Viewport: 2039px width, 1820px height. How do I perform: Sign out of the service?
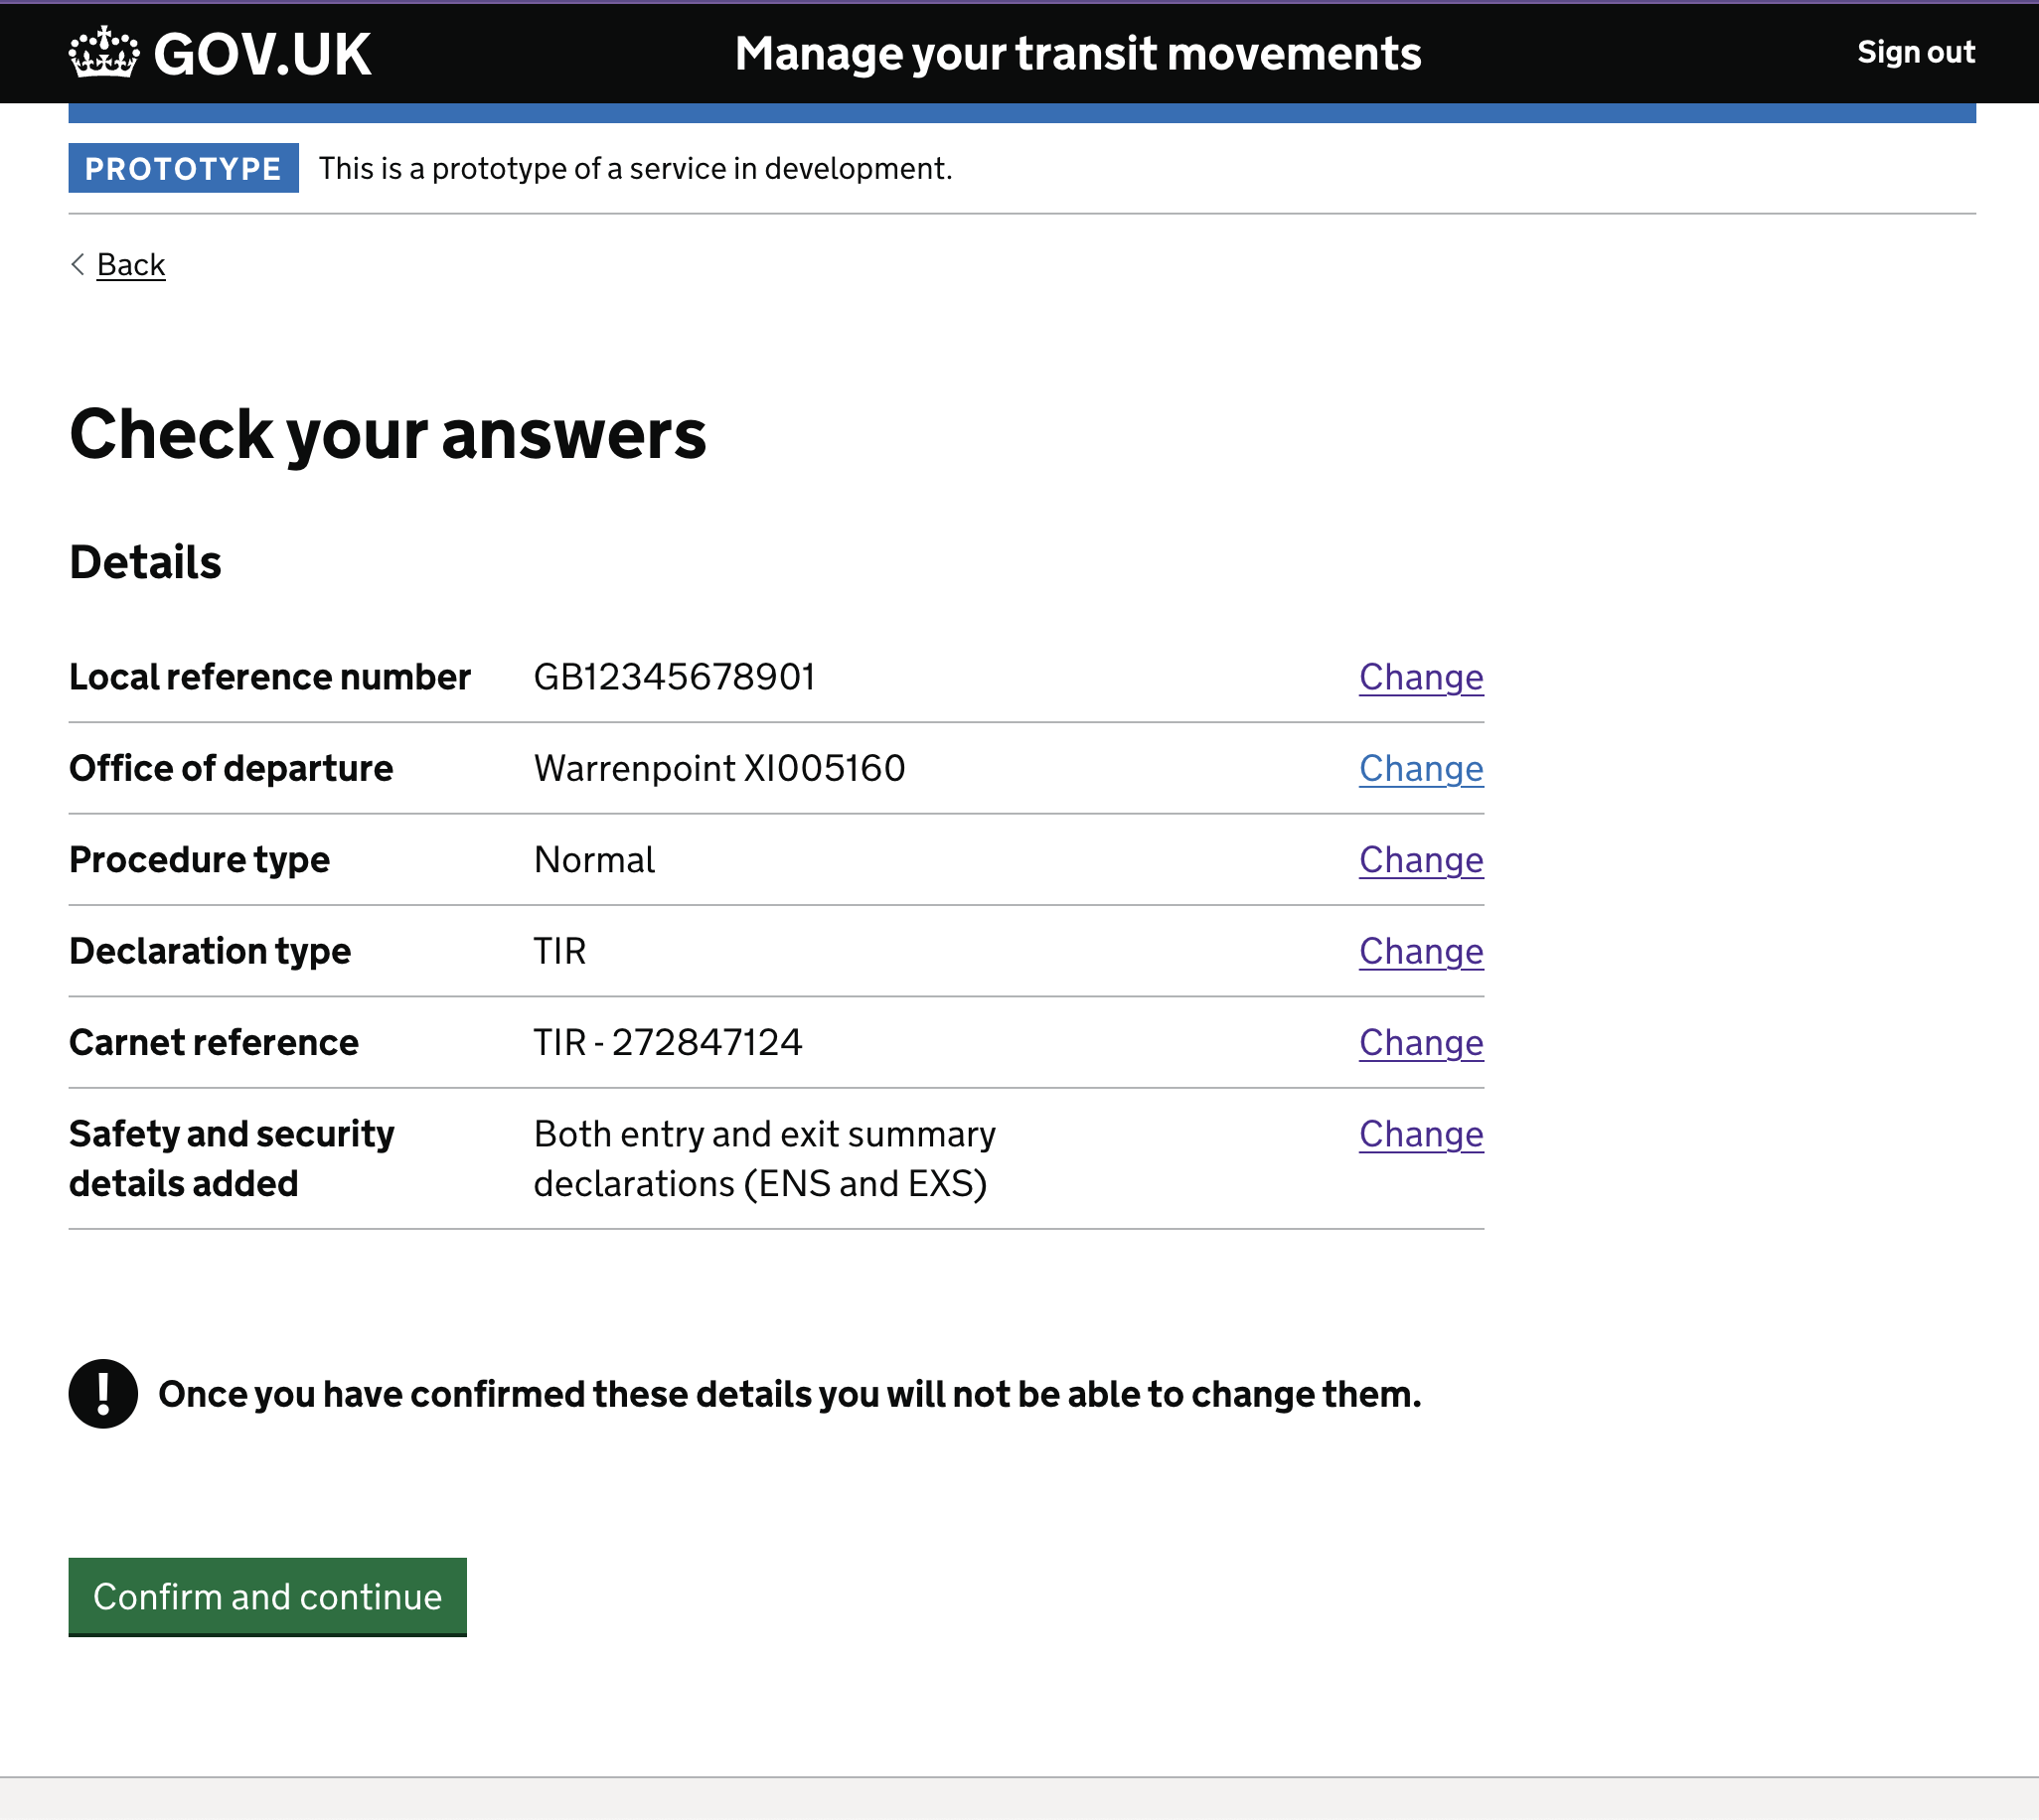point(1915,52)
